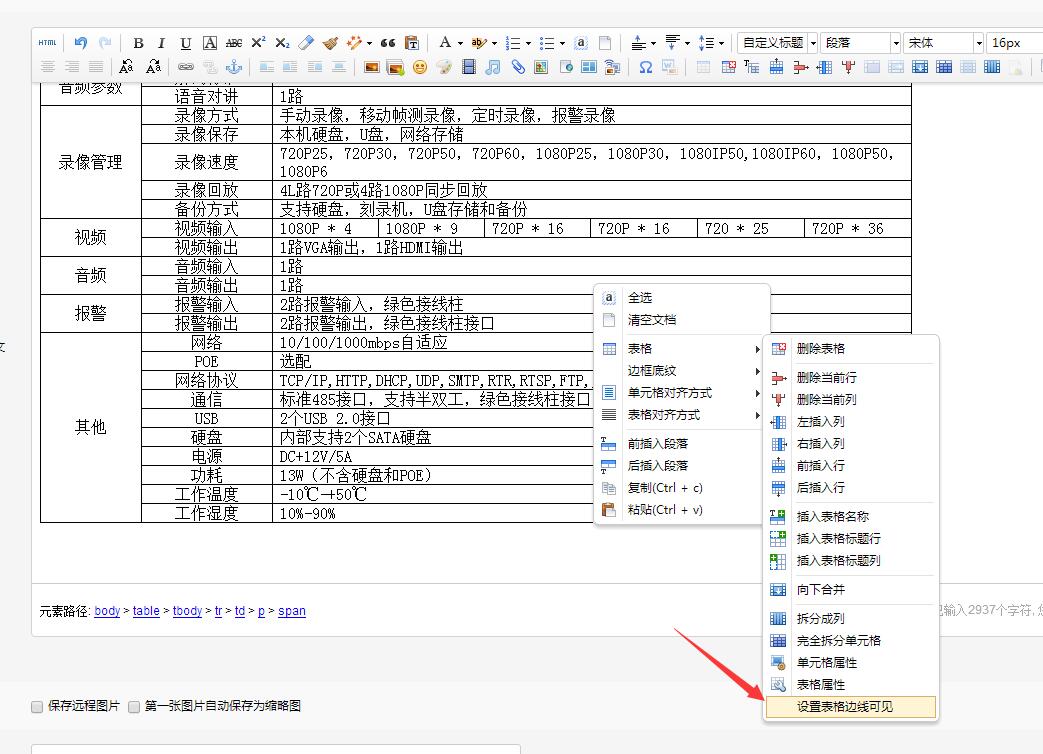Click the blockquote quotation icon

389,43
